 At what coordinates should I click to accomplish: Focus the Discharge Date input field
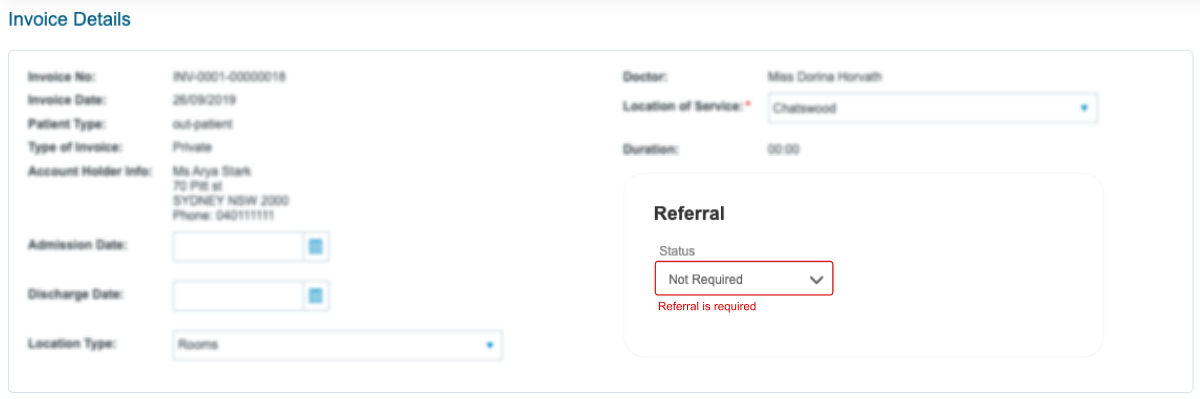tap(238, 295)
